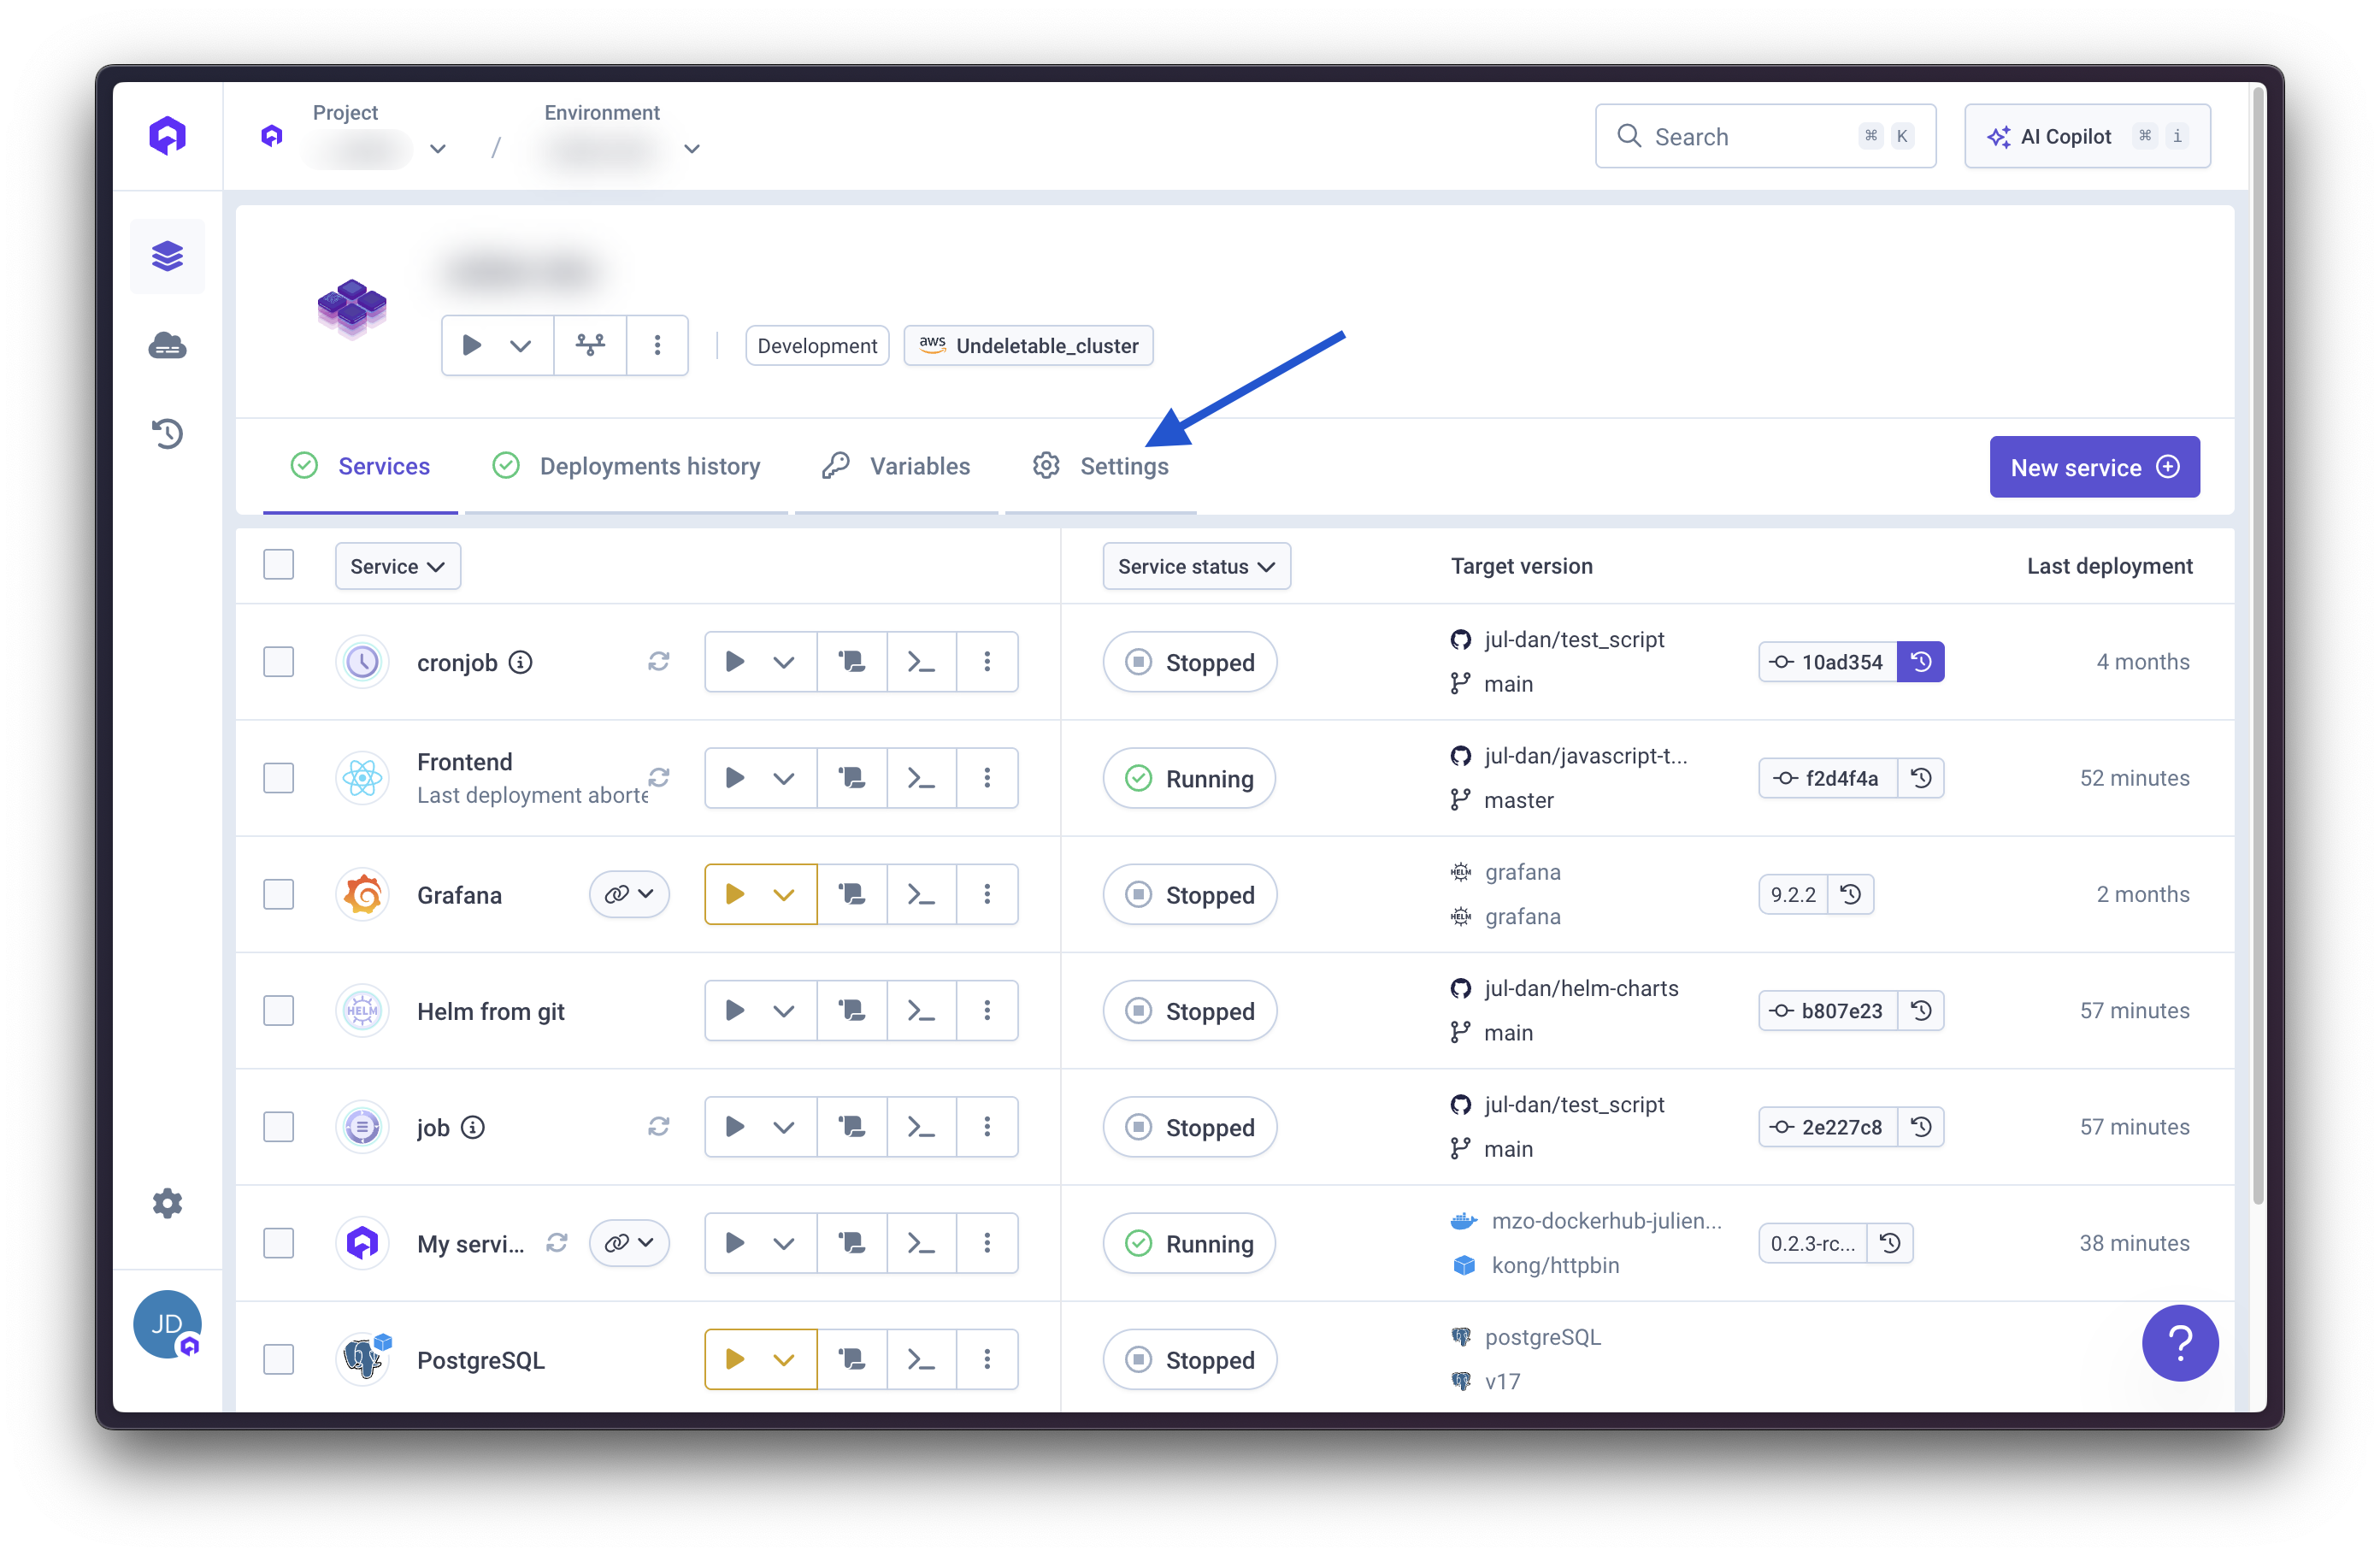Open the Clusters cloud icon in the sidebar

(167, 346)
